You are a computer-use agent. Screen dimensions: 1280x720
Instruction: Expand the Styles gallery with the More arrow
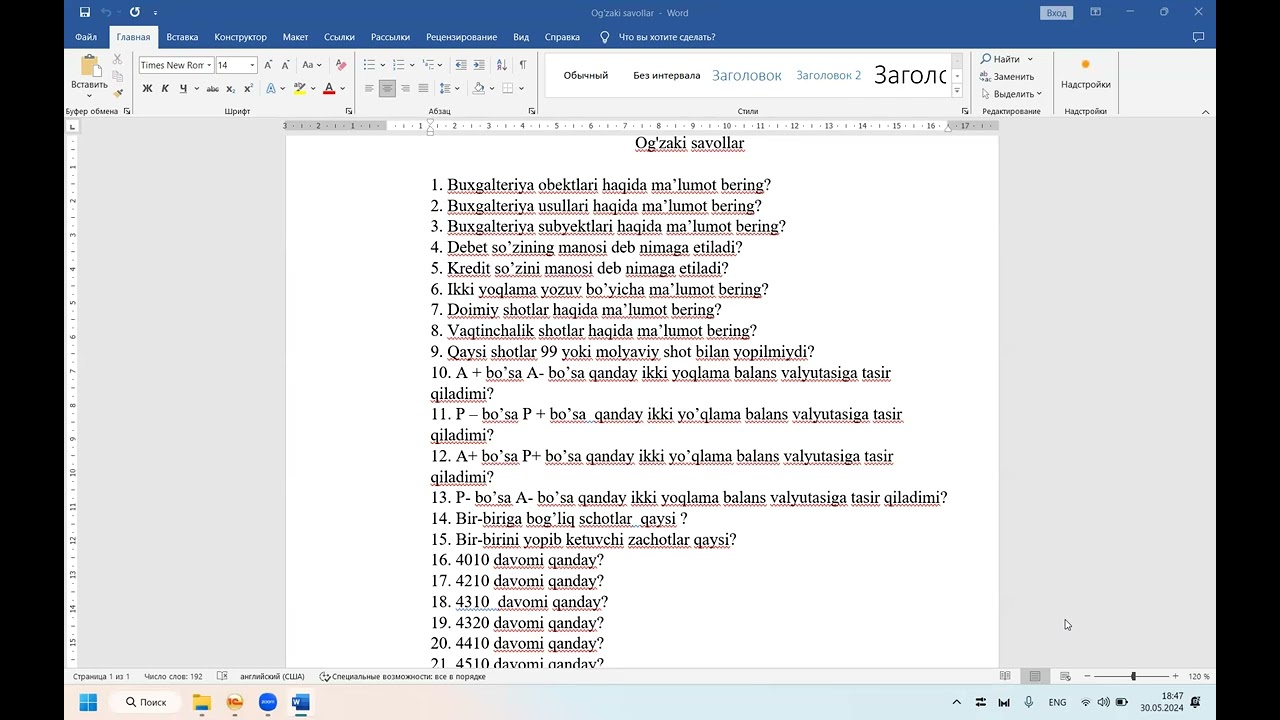click(958, 91)
